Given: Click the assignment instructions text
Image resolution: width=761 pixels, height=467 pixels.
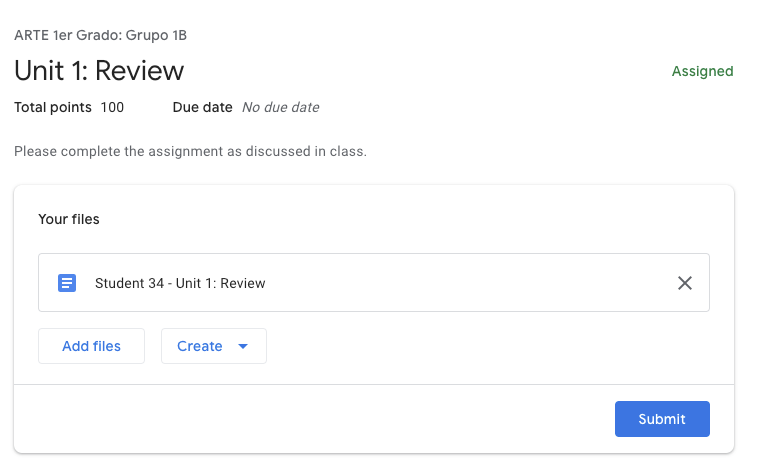Looking at the screenshot, I should [190, 153].
